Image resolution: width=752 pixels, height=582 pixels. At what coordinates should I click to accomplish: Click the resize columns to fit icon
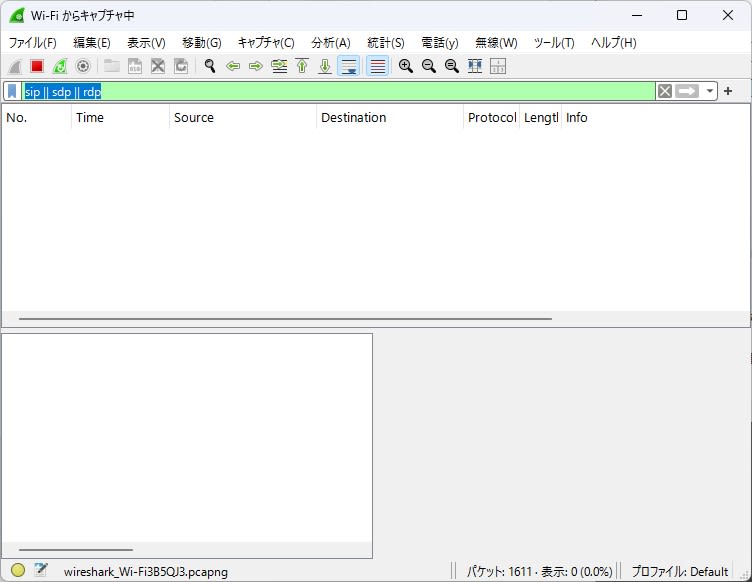pyautogui.click(x=475, y=66)
